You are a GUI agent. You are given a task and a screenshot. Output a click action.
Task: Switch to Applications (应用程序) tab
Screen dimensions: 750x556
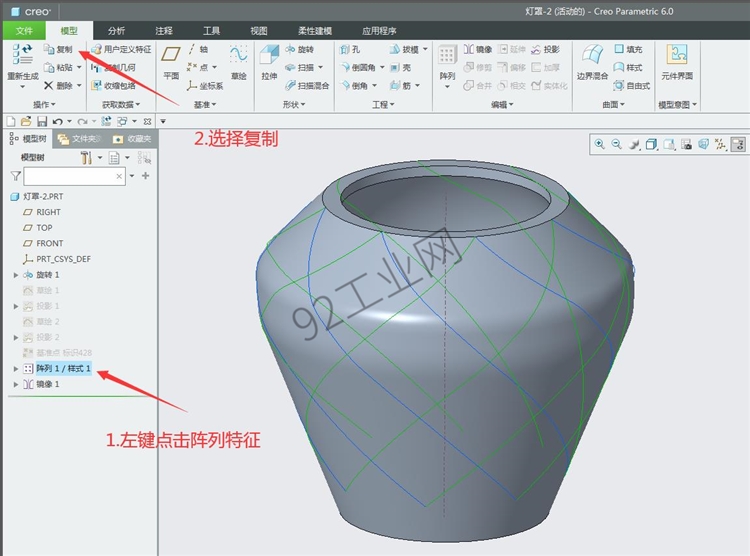pyautogui.click(x=379, y=31)
